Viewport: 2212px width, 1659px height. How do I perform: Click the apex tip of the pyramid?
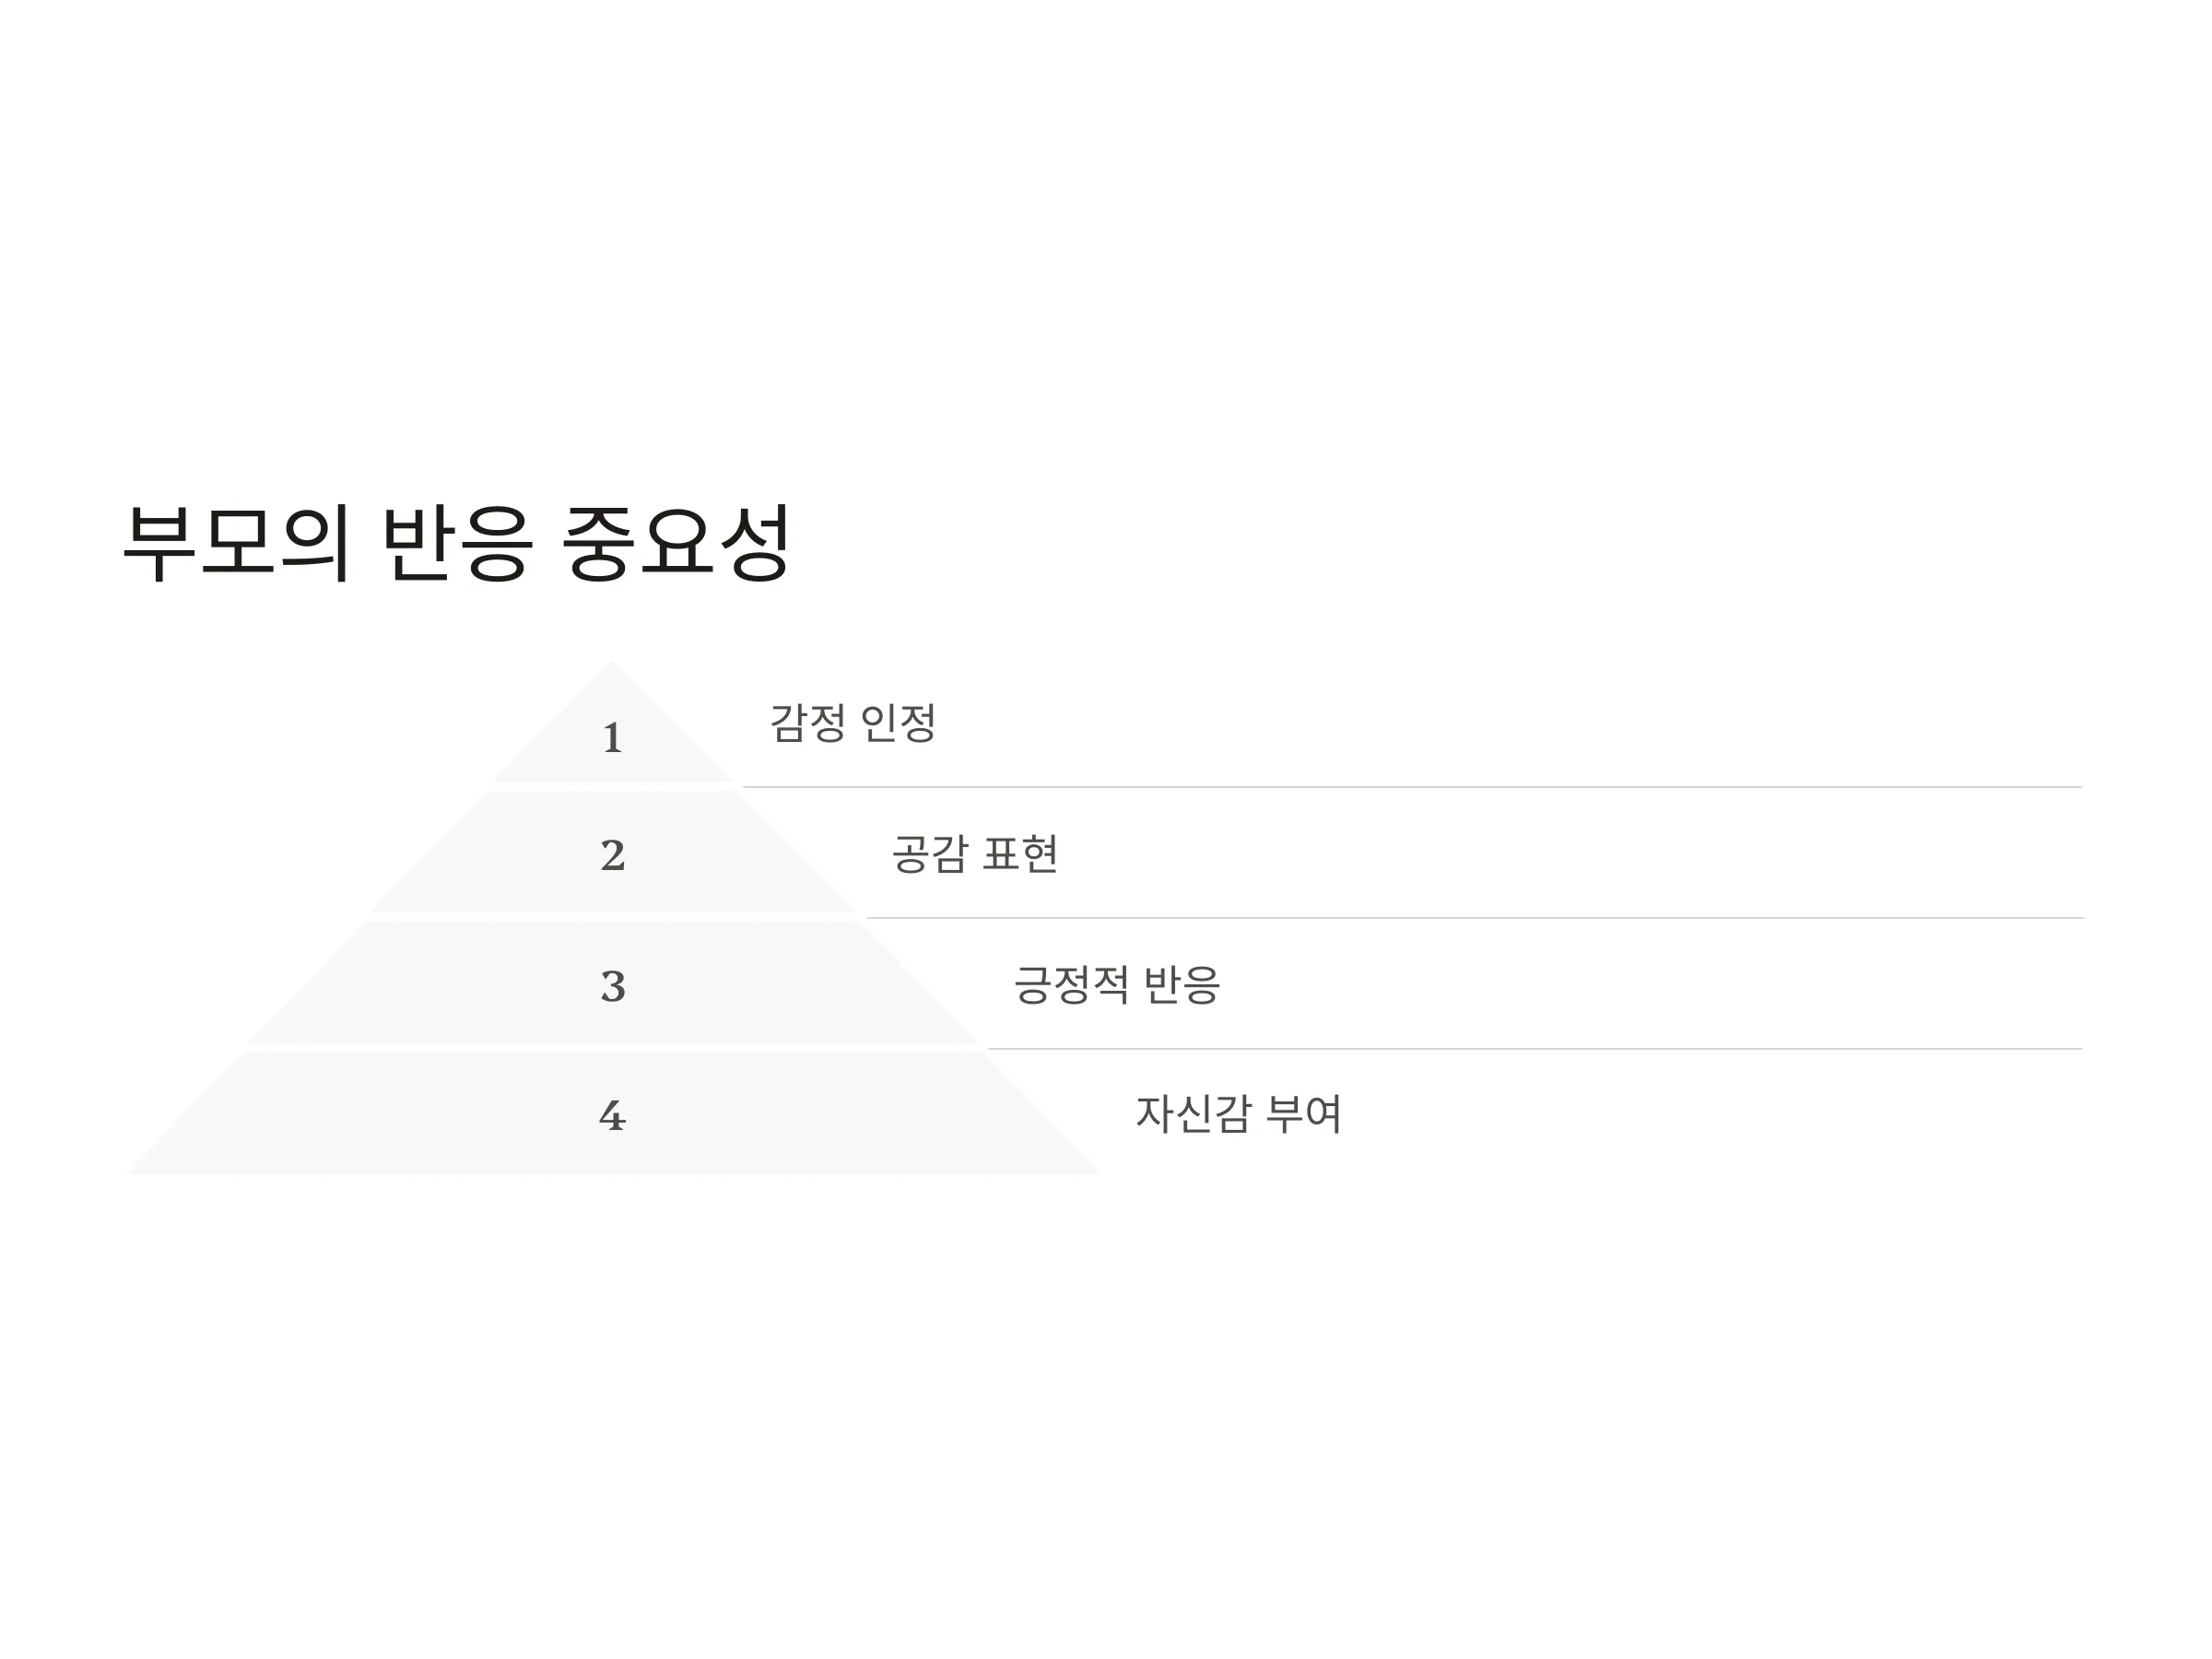click(612, 664)
